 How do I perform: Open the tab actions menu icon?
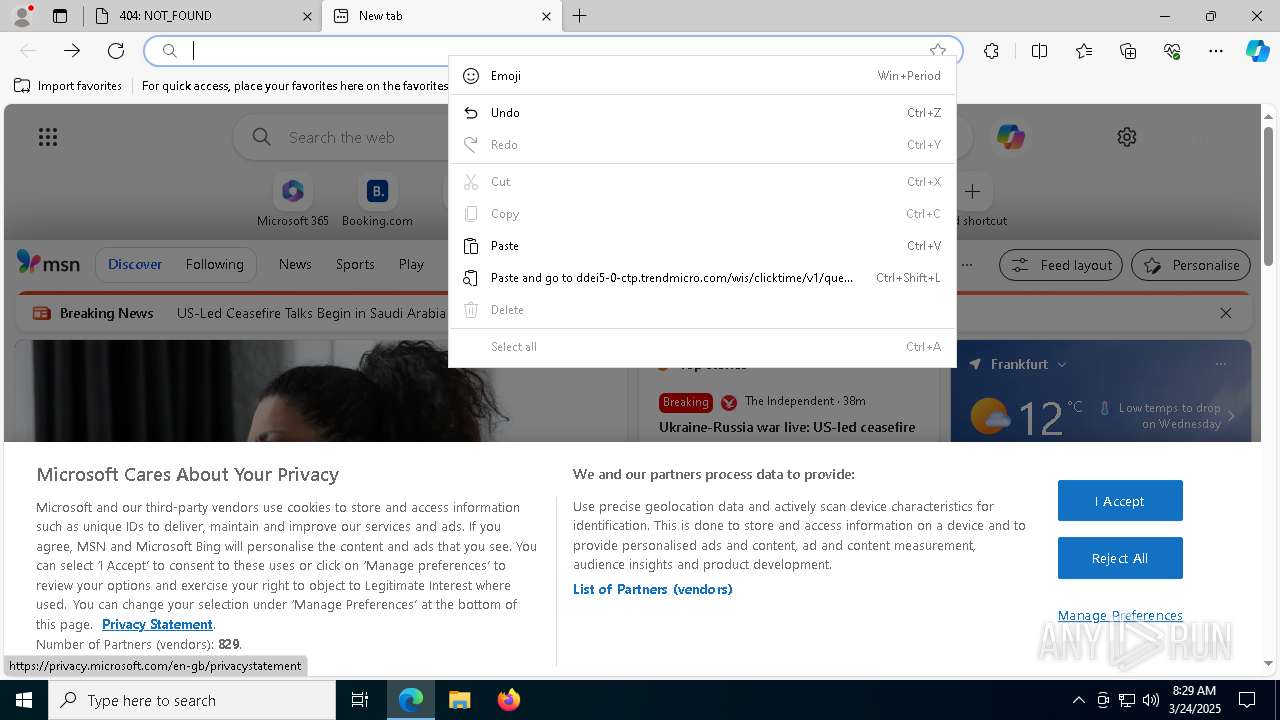tap(60, 16)
